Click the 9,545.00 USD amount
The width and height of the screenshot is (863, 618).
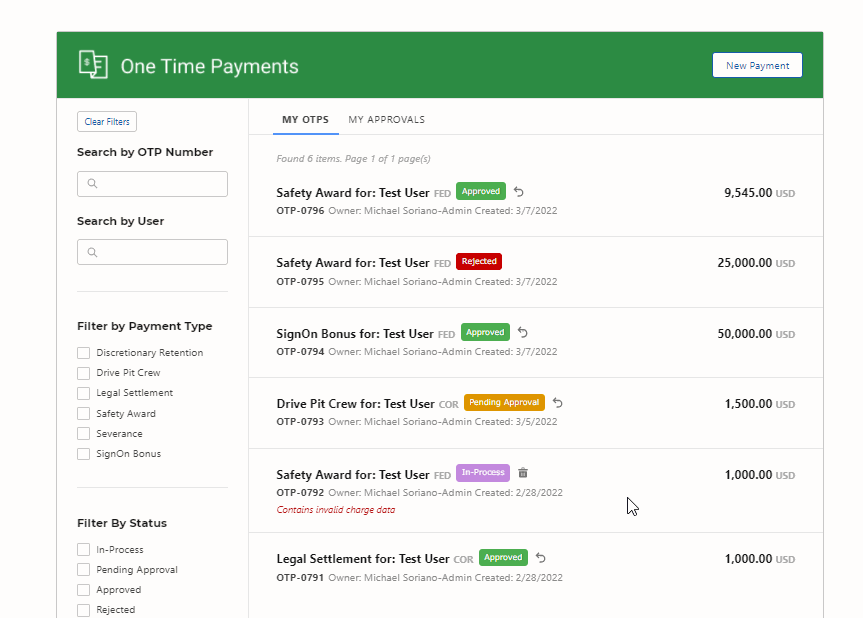[760, 193]
